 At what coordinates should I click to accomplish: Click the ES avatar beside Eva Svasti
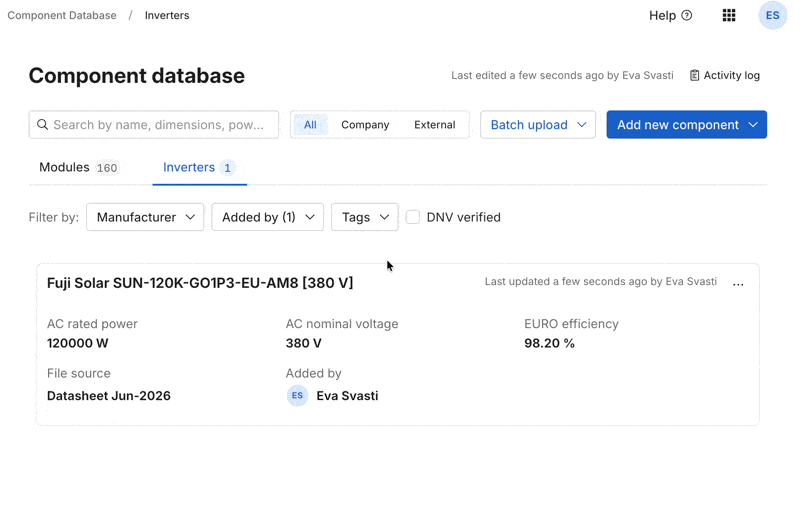(x=297, y=396)
